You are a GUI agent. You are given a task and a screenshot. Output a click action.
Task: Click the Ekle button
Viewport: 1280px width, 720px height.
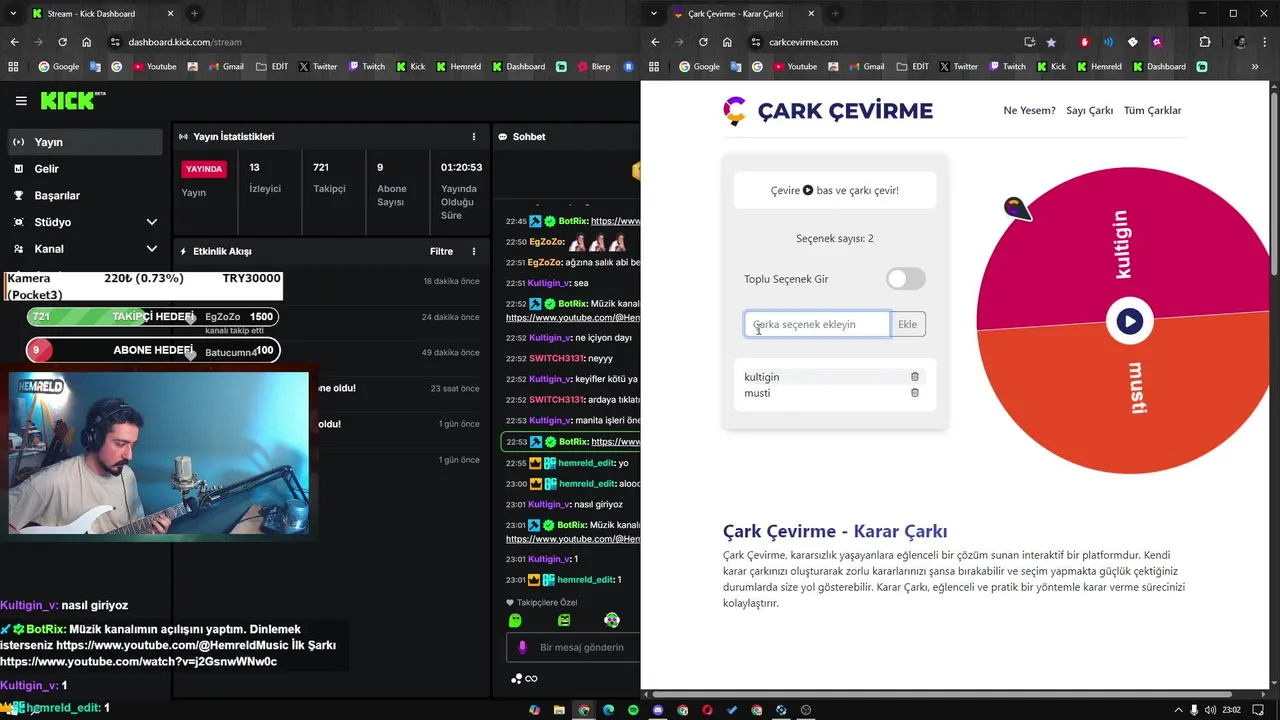click(x=907, y=324)
